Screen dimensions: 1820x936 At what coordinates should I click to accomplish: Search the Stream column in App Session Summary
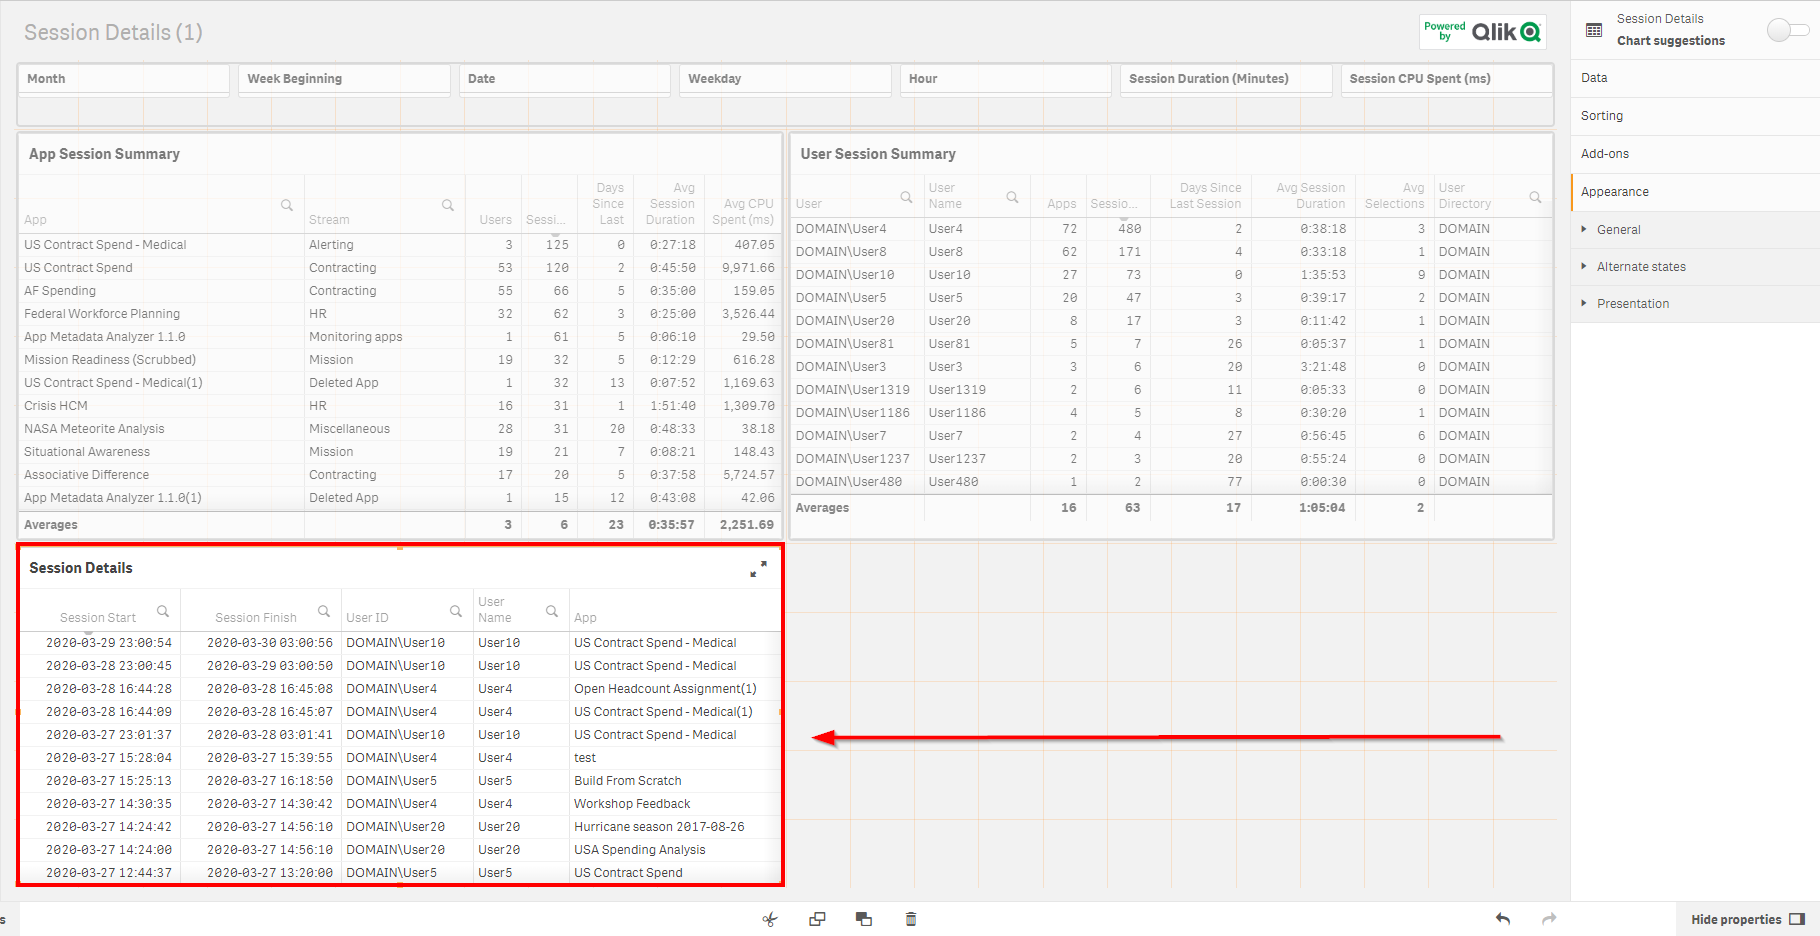tap(448, 205)
